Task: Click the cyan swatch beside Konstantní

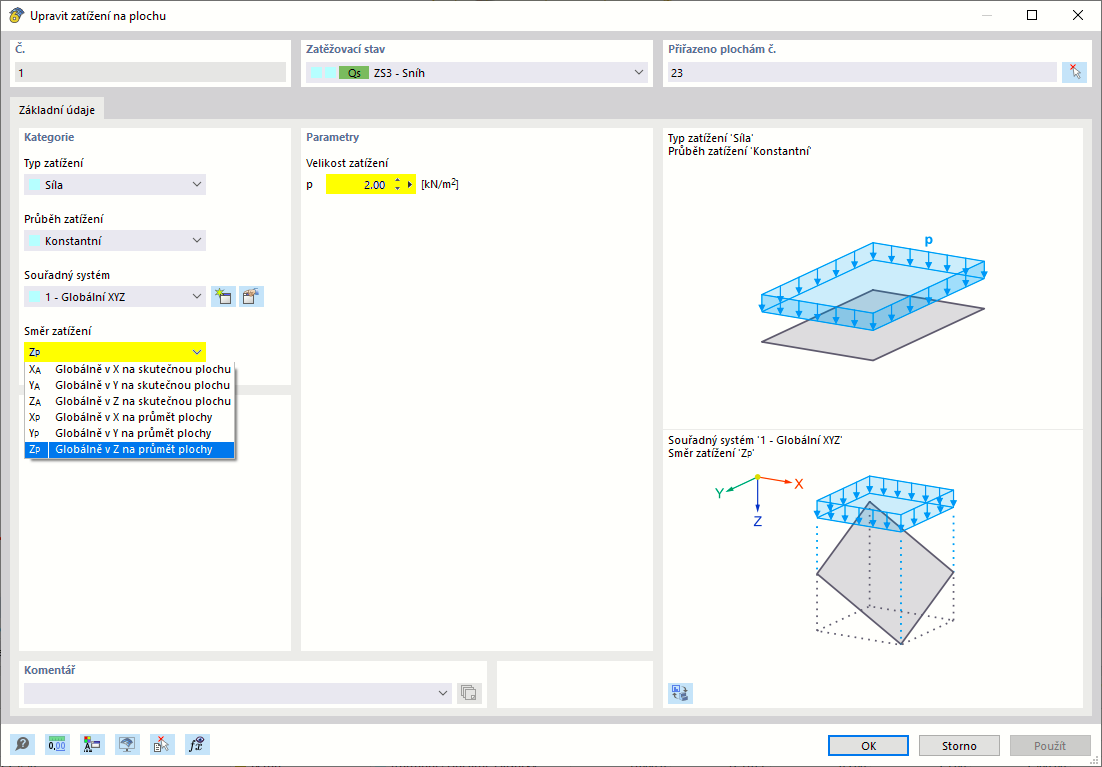Action: click(x=34, y=240)
